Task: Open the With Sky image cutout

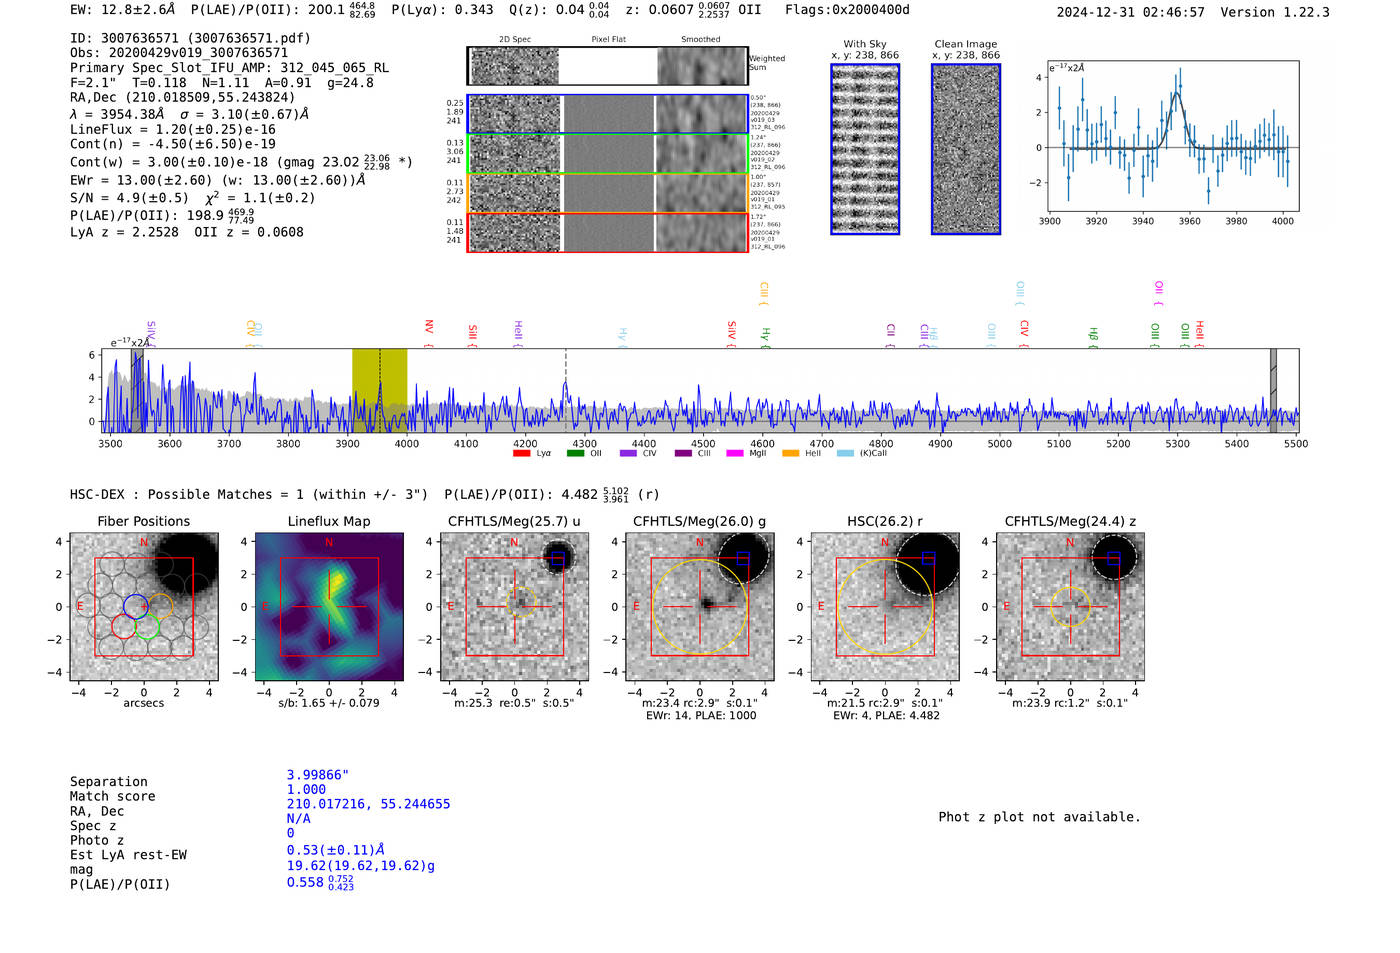Action: [865, 149]
